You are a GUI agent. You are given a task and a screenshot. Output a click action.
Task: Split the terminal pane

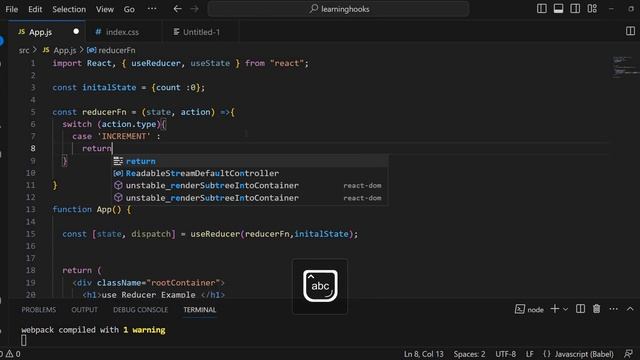(580, 309)
